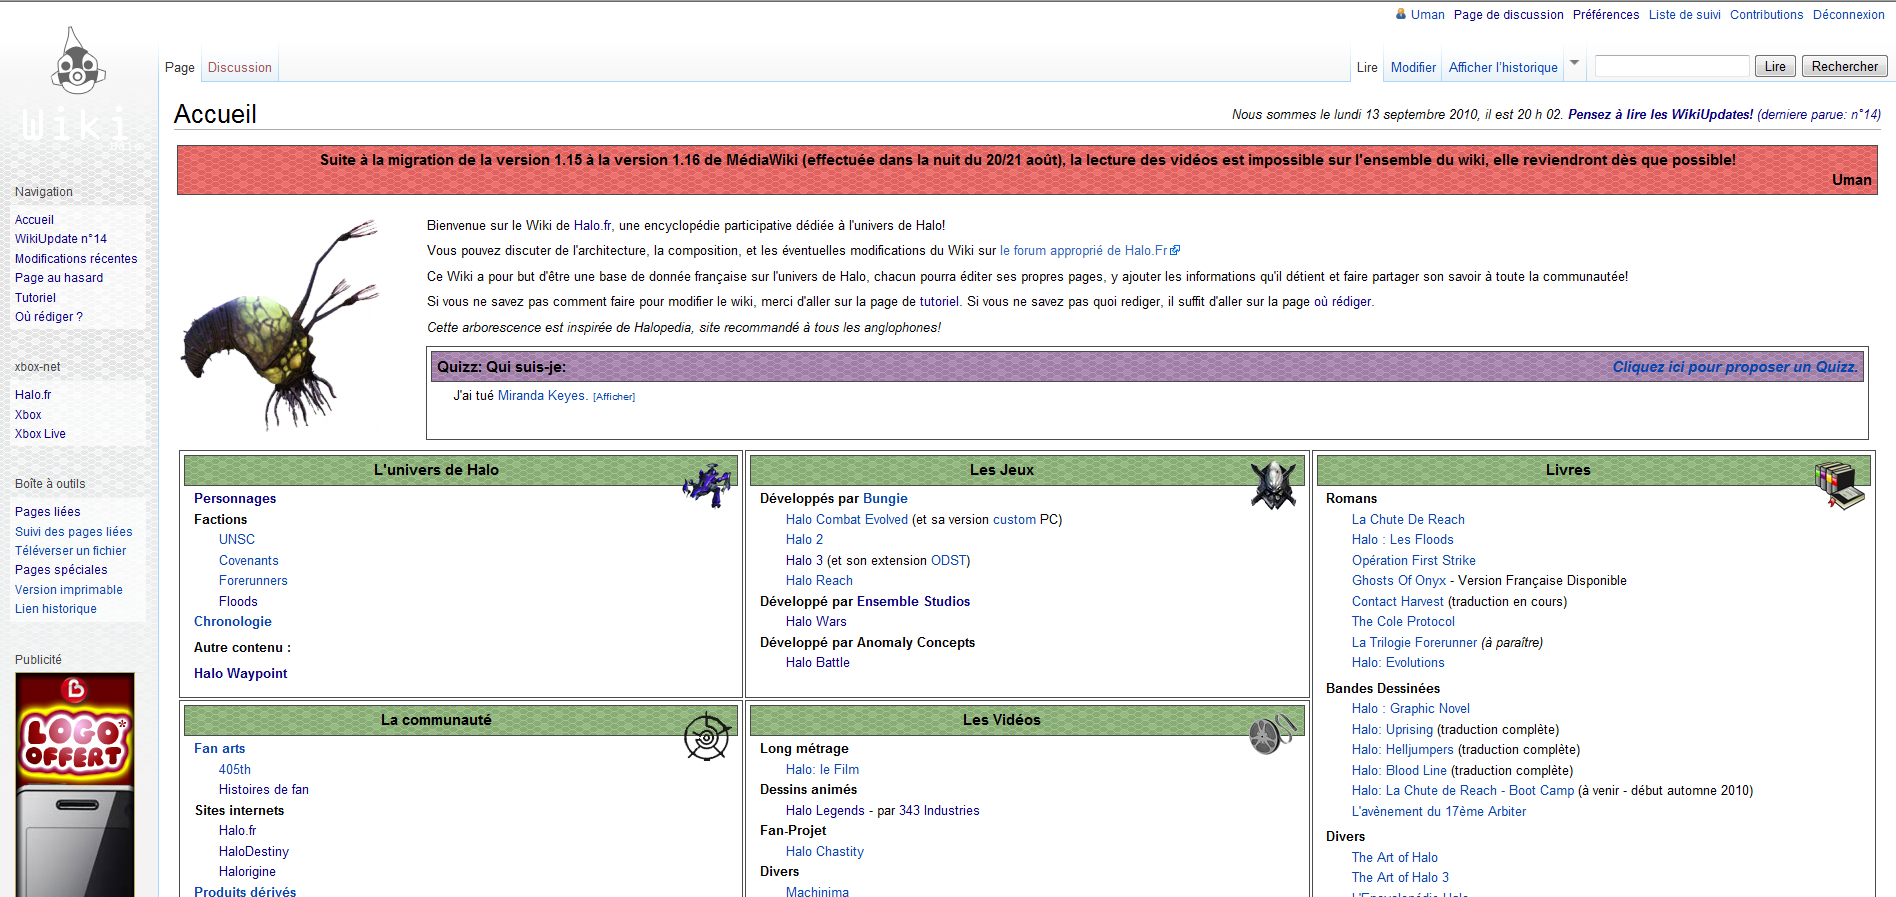The width and height of the screenshot is (1896, 897).
Task: Open Halo Waypoint link
Action: pyautogui.click(x=241, y=674)
